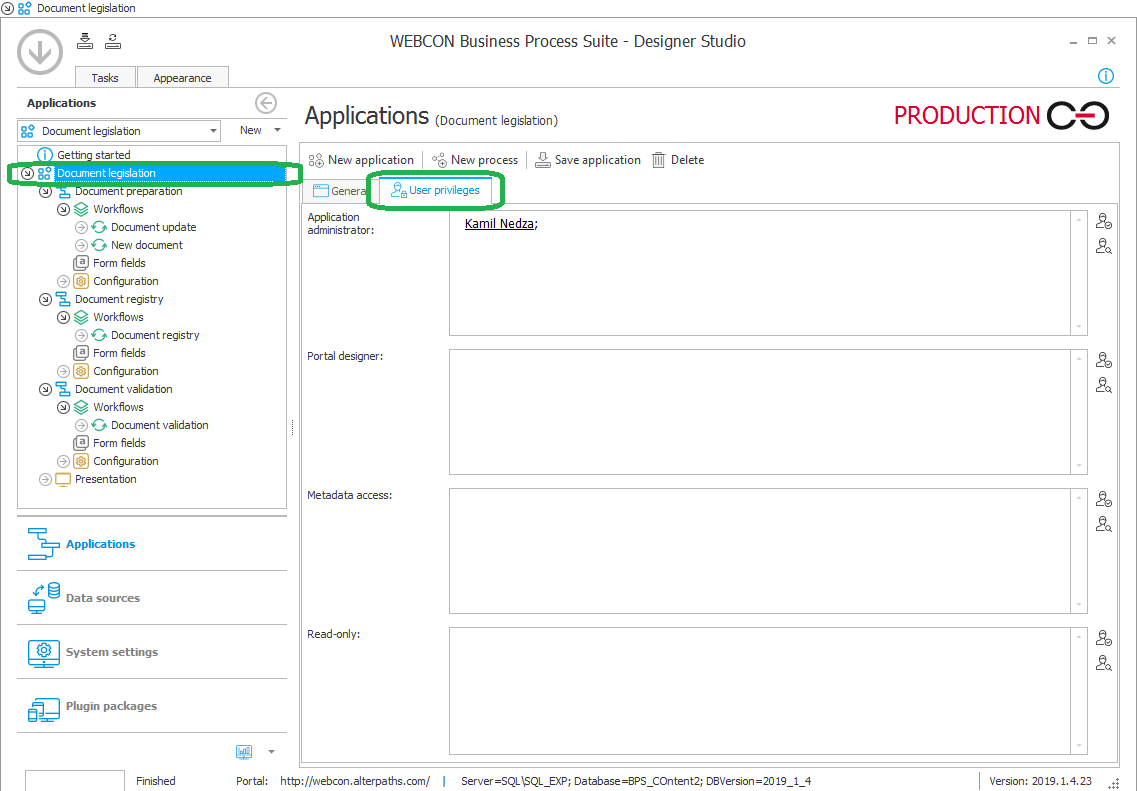This screenshot has width=1137, height=791.
Task: Expand Configuration under Document preparation
Action: click(63, 281)
